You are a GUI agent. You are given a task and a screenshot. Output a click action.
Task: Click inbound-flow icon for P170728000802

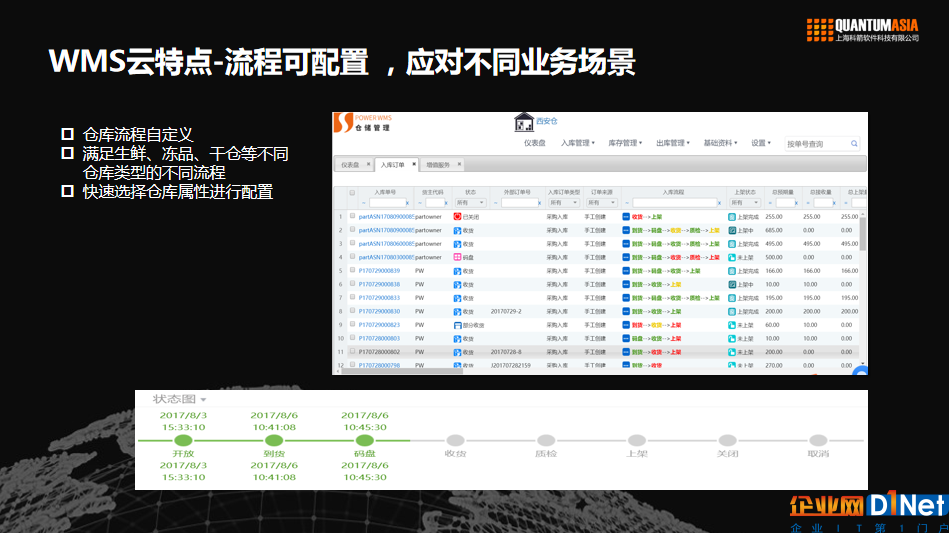(626, 352)
